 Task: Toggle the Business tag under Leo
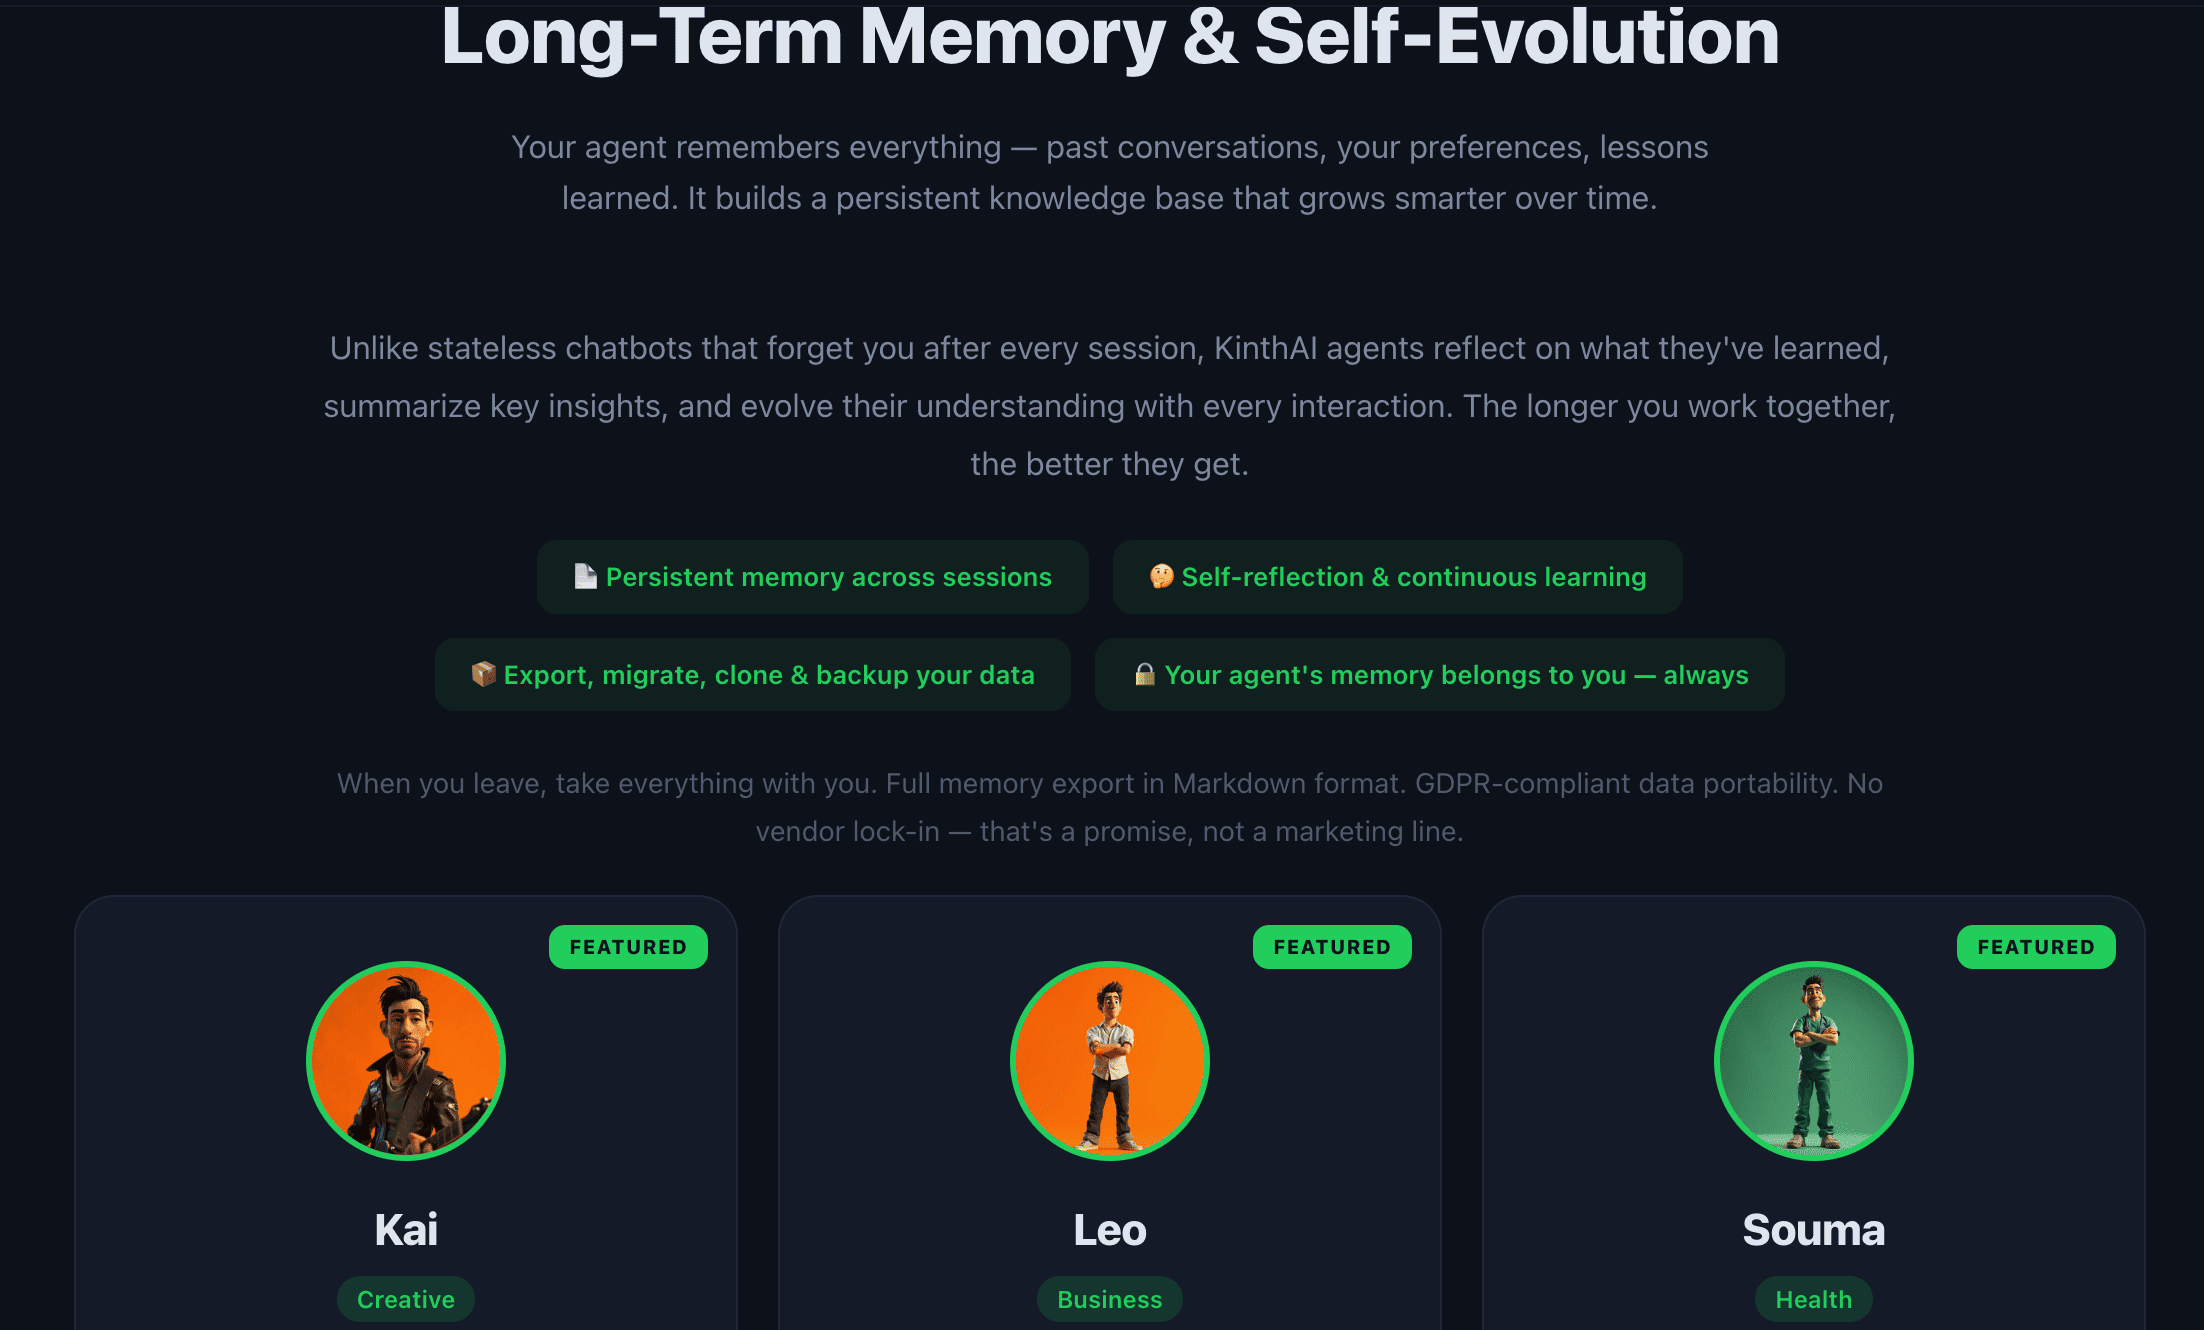(1109, 1299)
